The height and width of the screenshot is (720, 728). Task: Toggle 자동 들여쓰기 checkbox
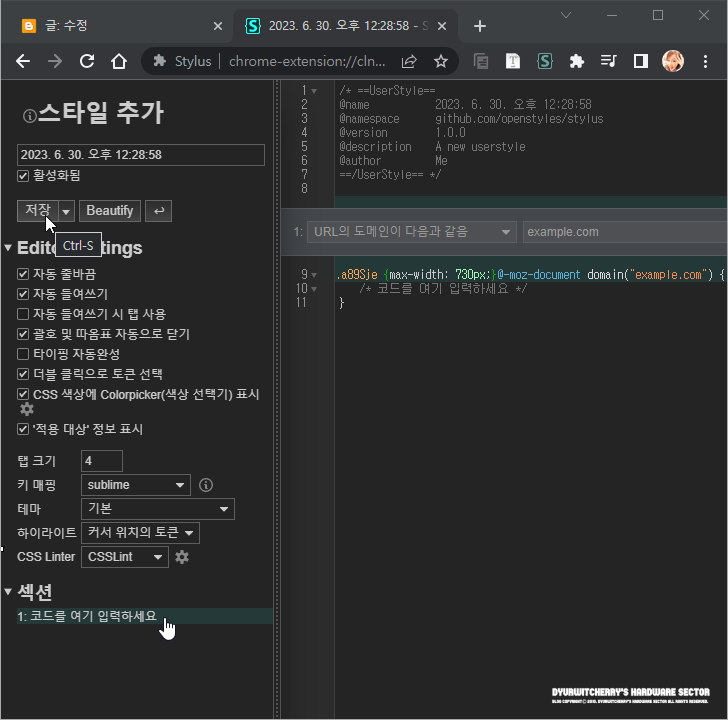point(23,294)
